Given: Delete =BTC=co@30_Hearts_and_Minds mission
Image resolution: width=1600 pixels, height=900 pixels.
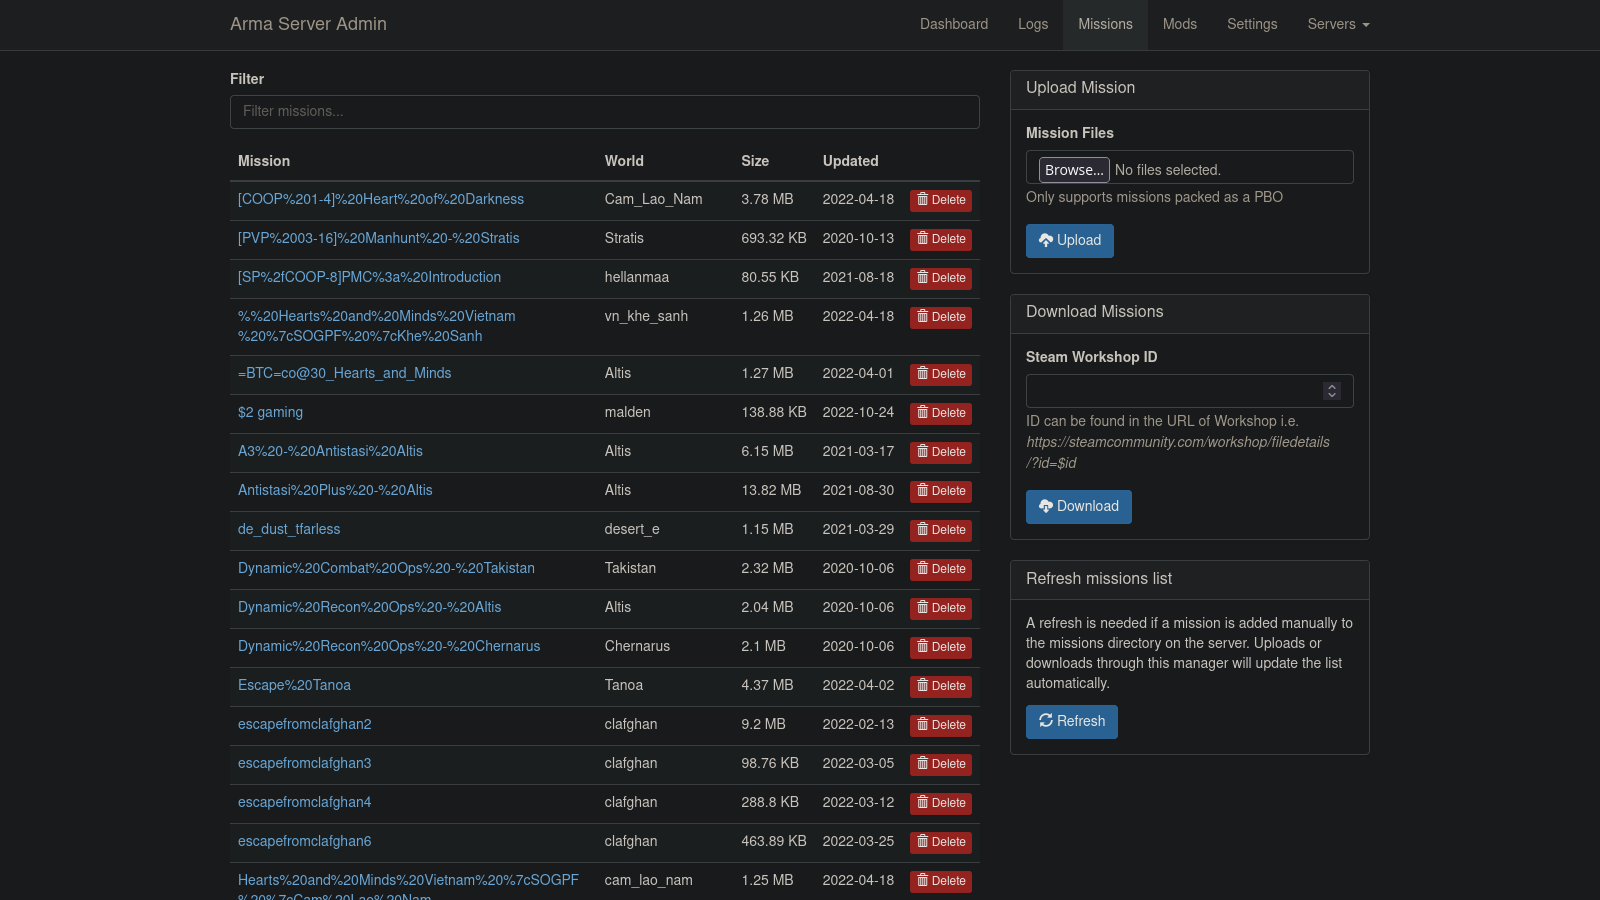Looking at the screenshot, I should point(940,374).
